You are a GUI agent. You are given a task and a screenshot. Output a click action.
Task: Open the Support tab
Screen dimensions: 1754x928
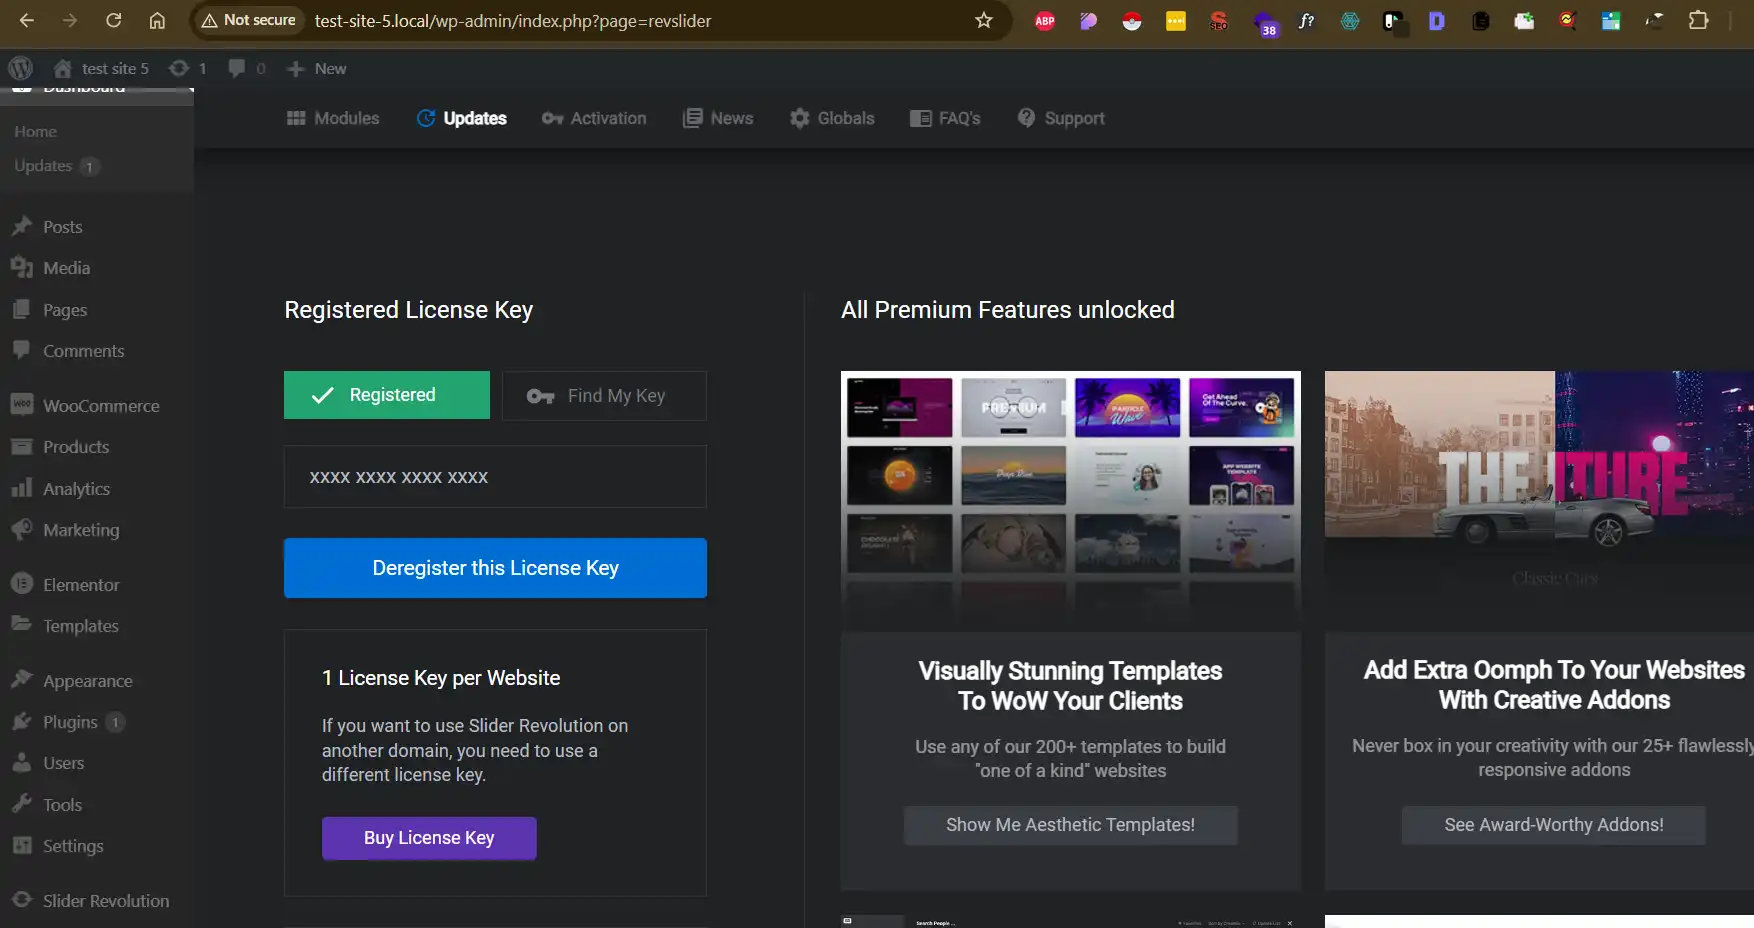point(1061,118)
